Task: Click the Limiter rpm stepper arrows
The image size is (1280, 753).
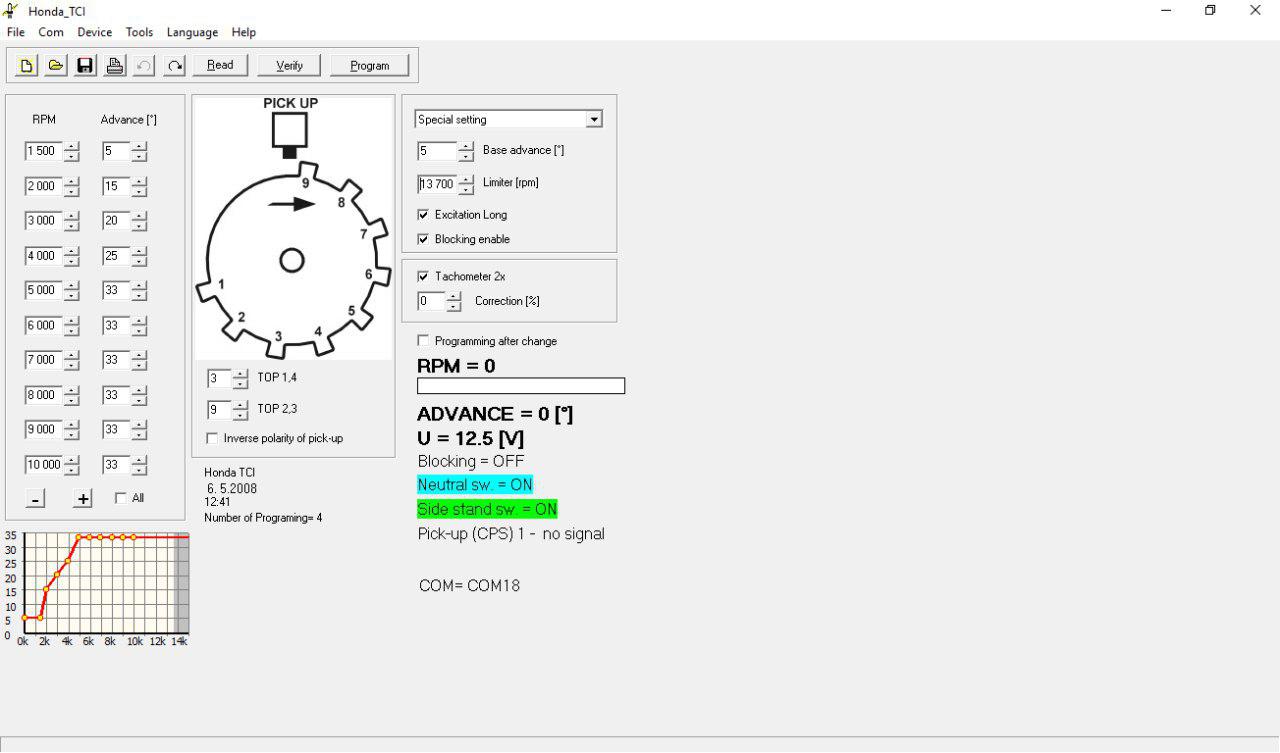Action: coord(465,184)
